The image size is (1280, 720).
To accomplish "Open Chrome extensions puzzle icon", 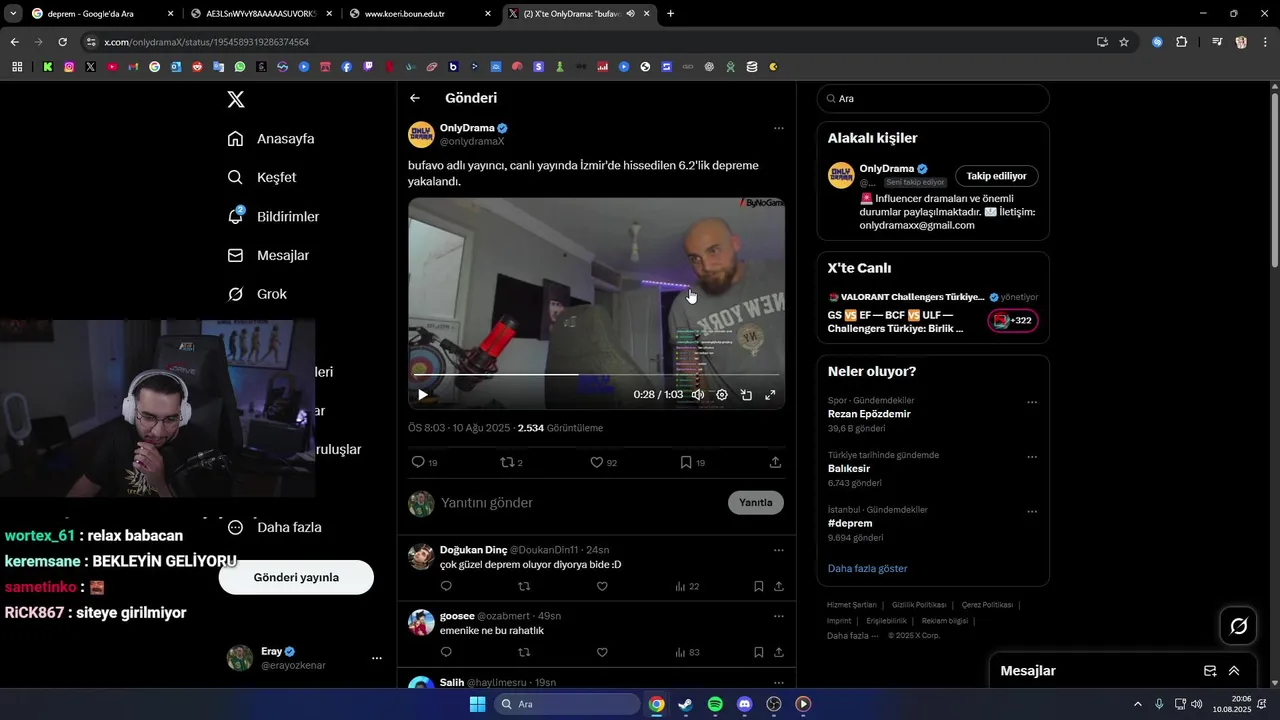I will point(1182,42).
